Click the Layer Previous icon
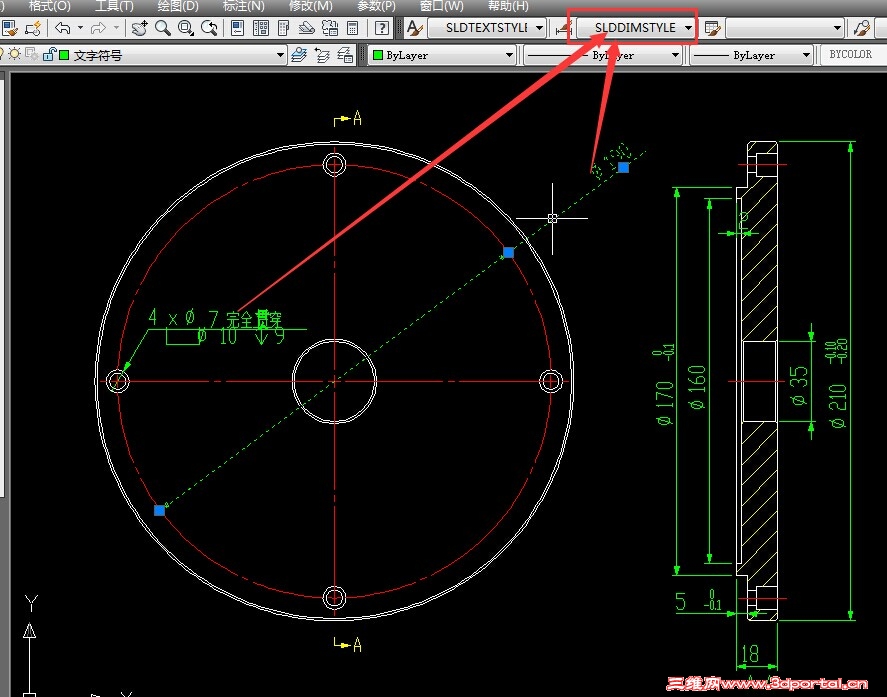This screenshot has height=697, width=887. (322, 55)
